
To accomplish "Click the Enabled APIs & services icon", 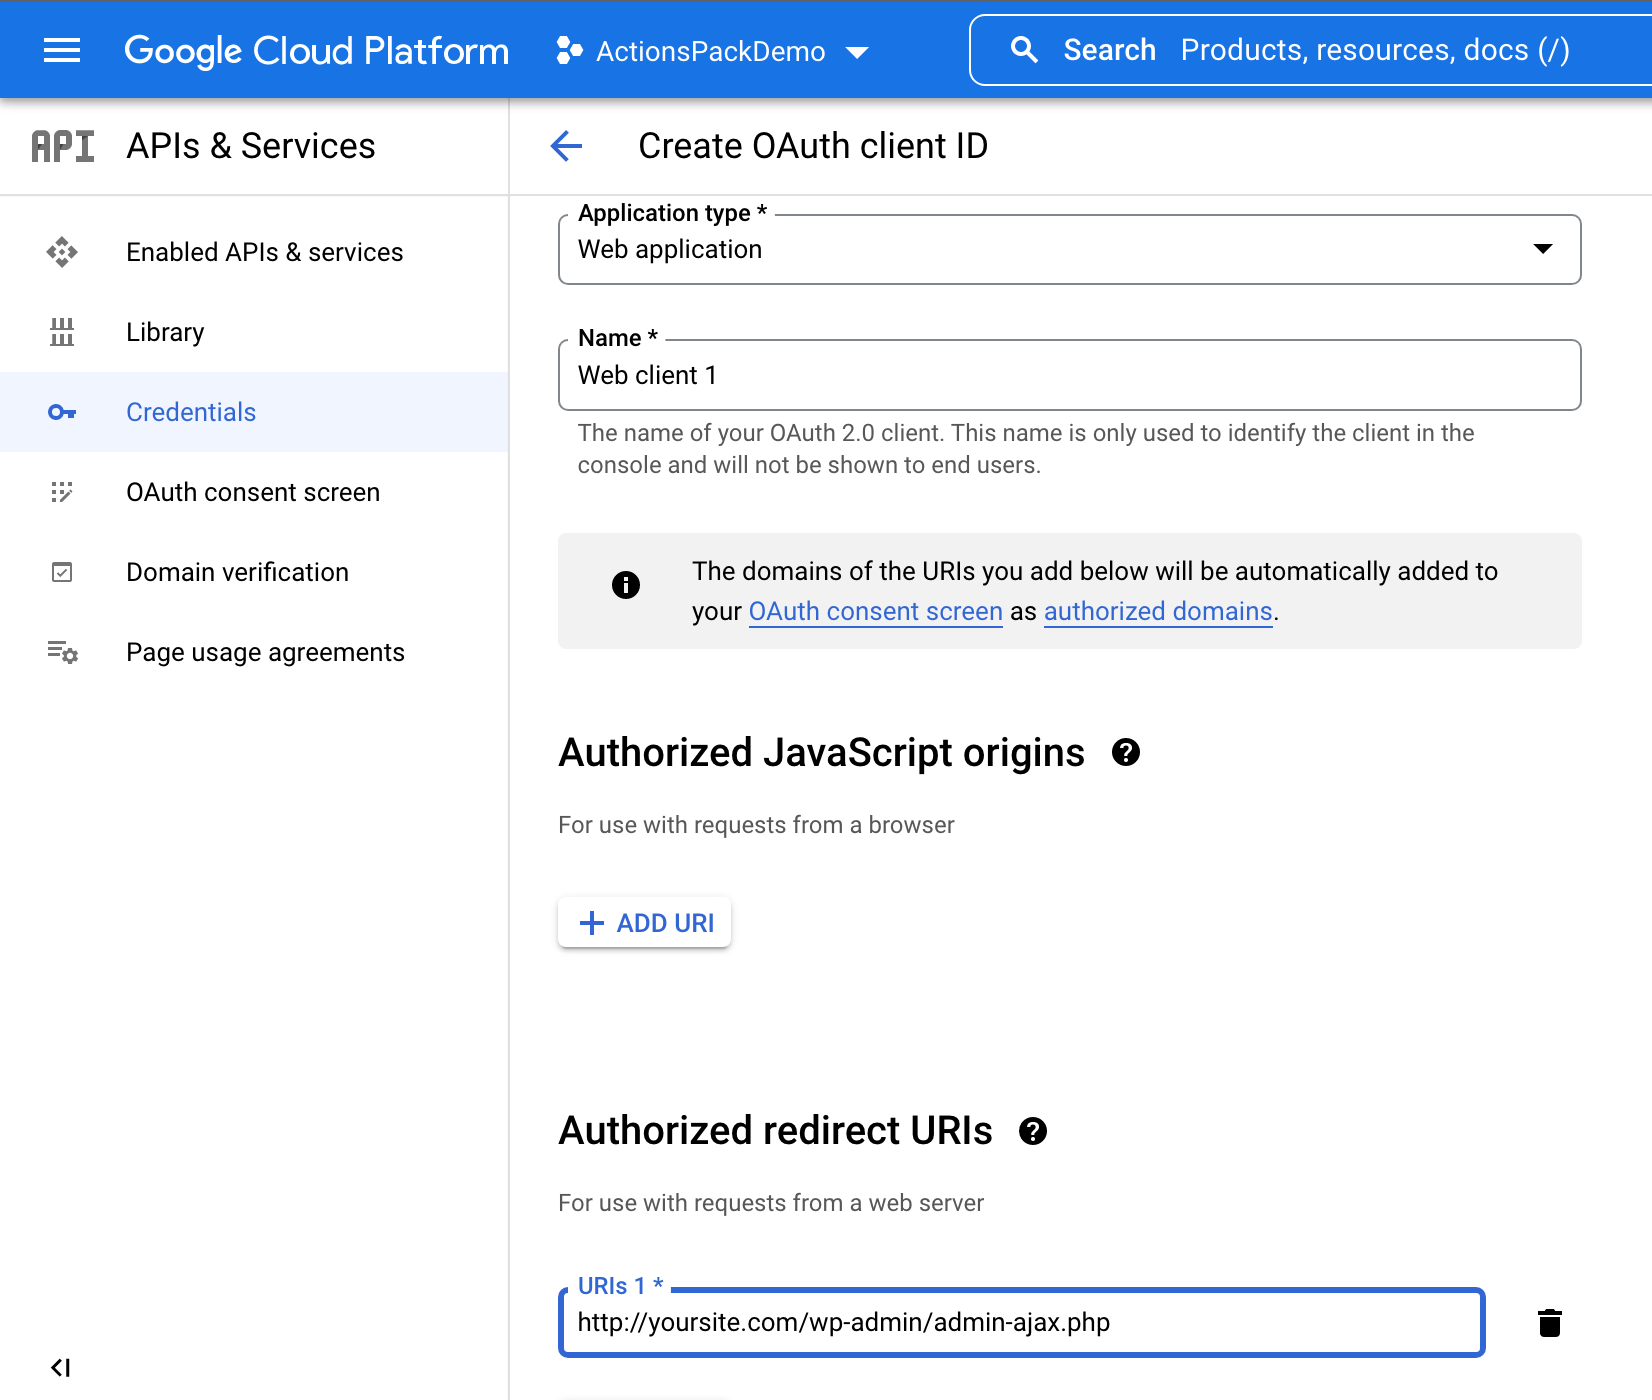I will pos(62,252).
